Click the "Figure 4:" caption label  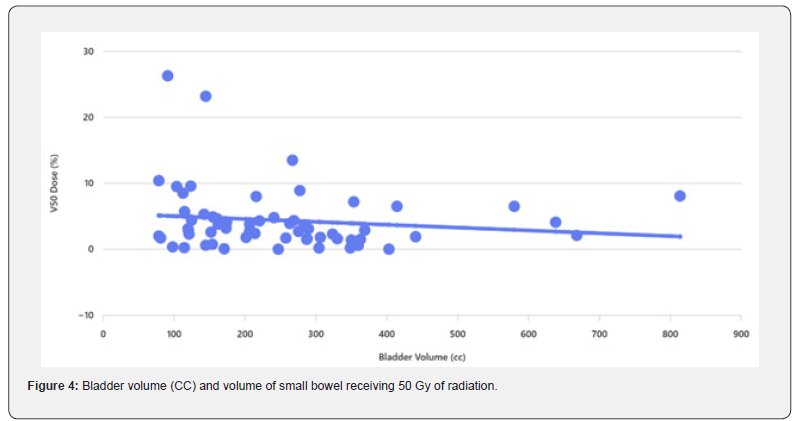coord(52,386)
